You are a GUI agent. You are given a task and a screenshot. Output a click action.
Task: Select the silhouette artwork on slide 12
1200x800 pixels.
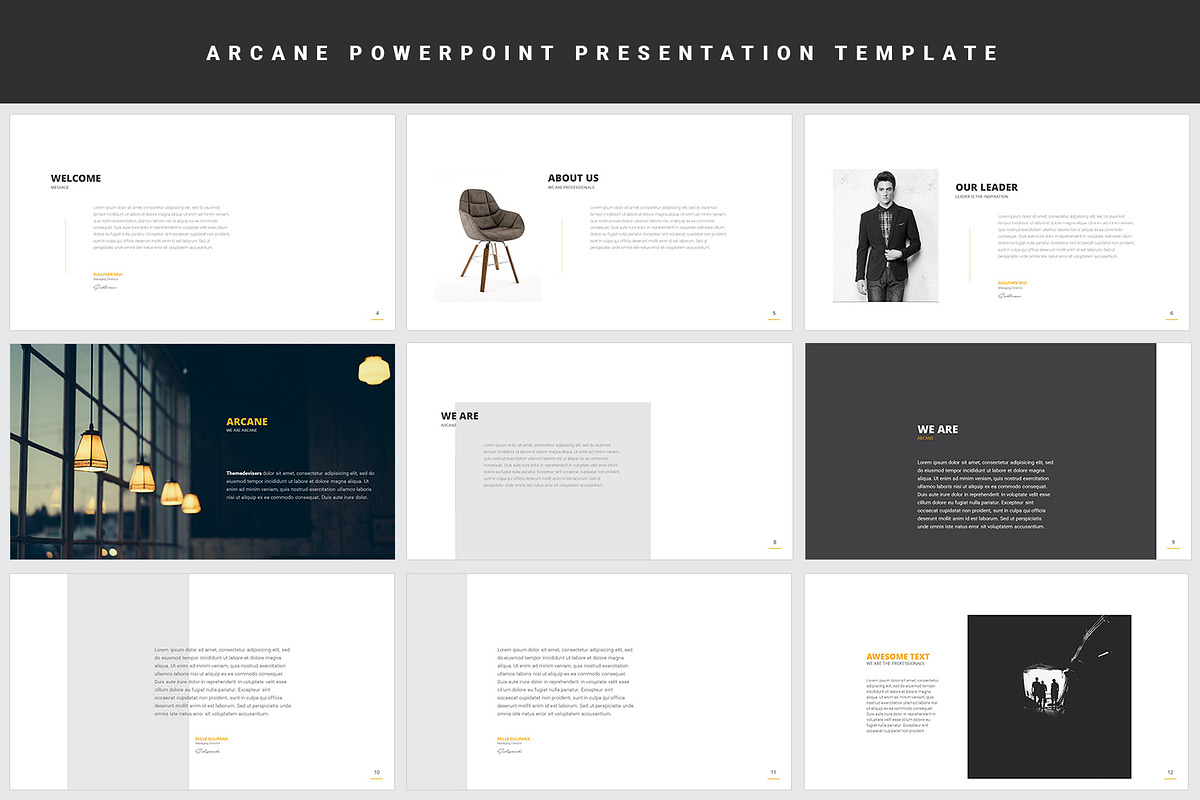(1048, 696)
